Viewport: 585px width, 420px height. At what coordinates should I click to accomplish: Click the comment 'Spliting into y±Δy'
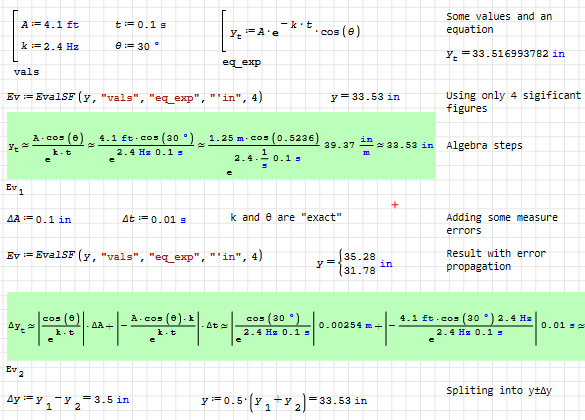pos(499,391)
